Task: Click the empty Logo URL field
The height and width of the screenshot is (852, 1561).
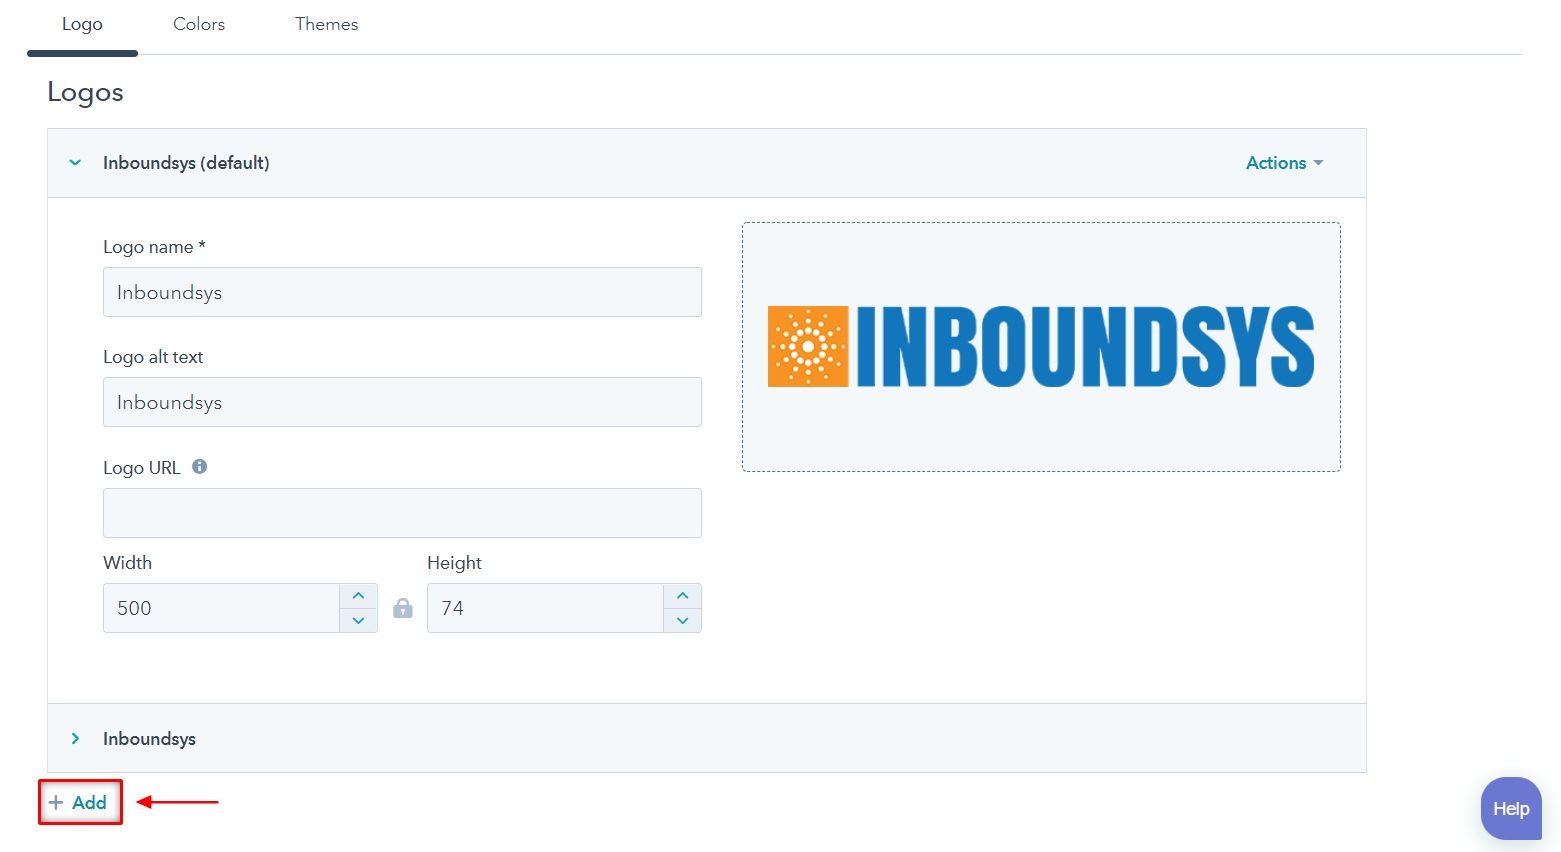Action: coord(402,513)
